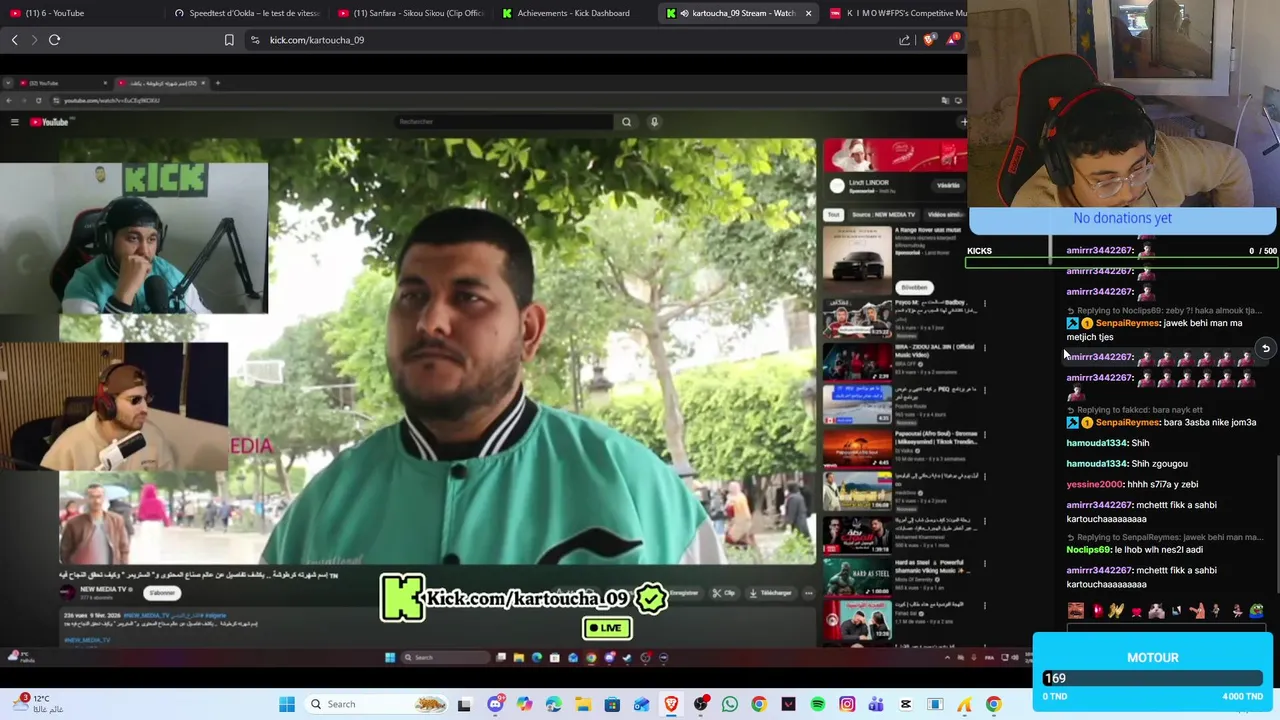The image size is (1280, 720).
Task: Open the Brave Shields lion icon
Action: tap(929, 40)
